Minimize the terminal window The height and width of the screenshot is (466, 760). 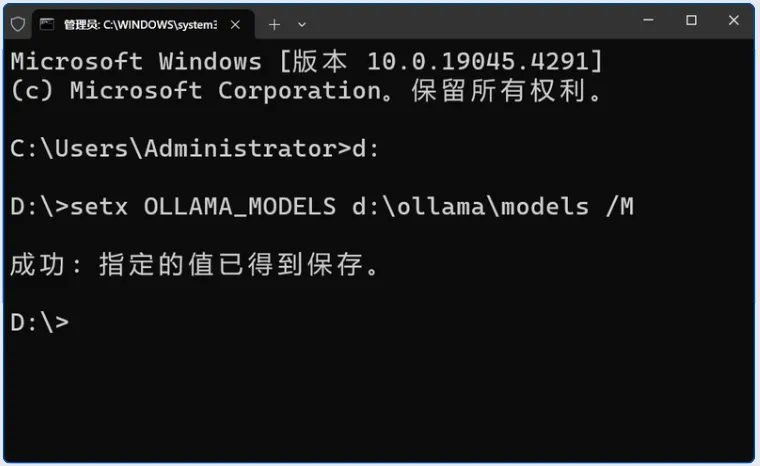[645, 21]
